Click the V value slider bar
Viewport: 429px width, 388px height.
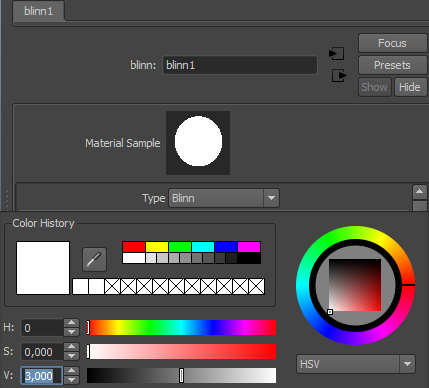pyautogui.click(x=181, y=376)
